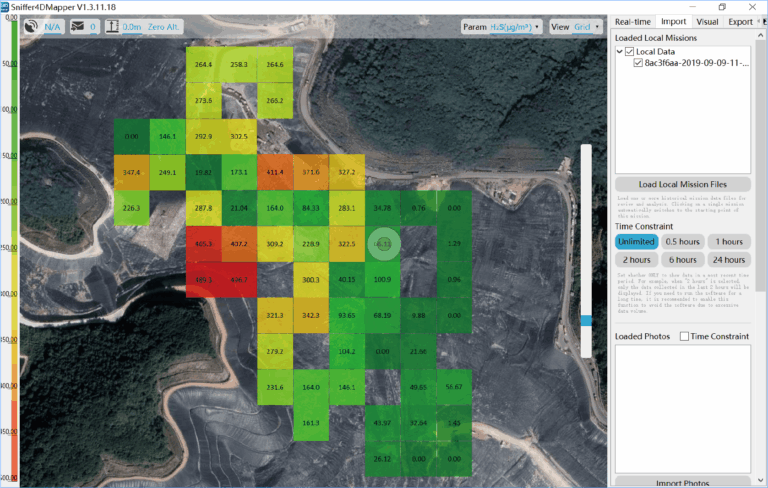The image size is (768, 488).
Task: Click the circular marker on the grid map
Action: (x=384, y=244)
